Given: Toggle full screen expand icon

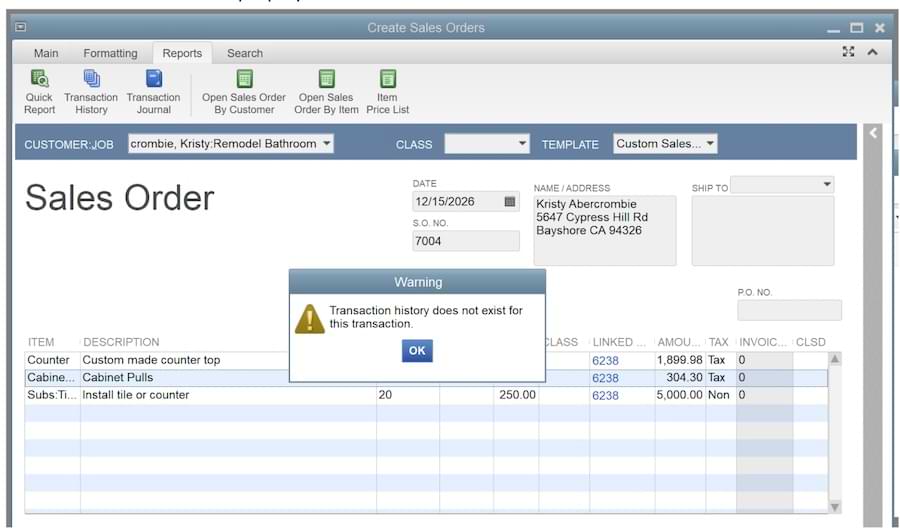Looking at the screenshot, I should [848, 52].
